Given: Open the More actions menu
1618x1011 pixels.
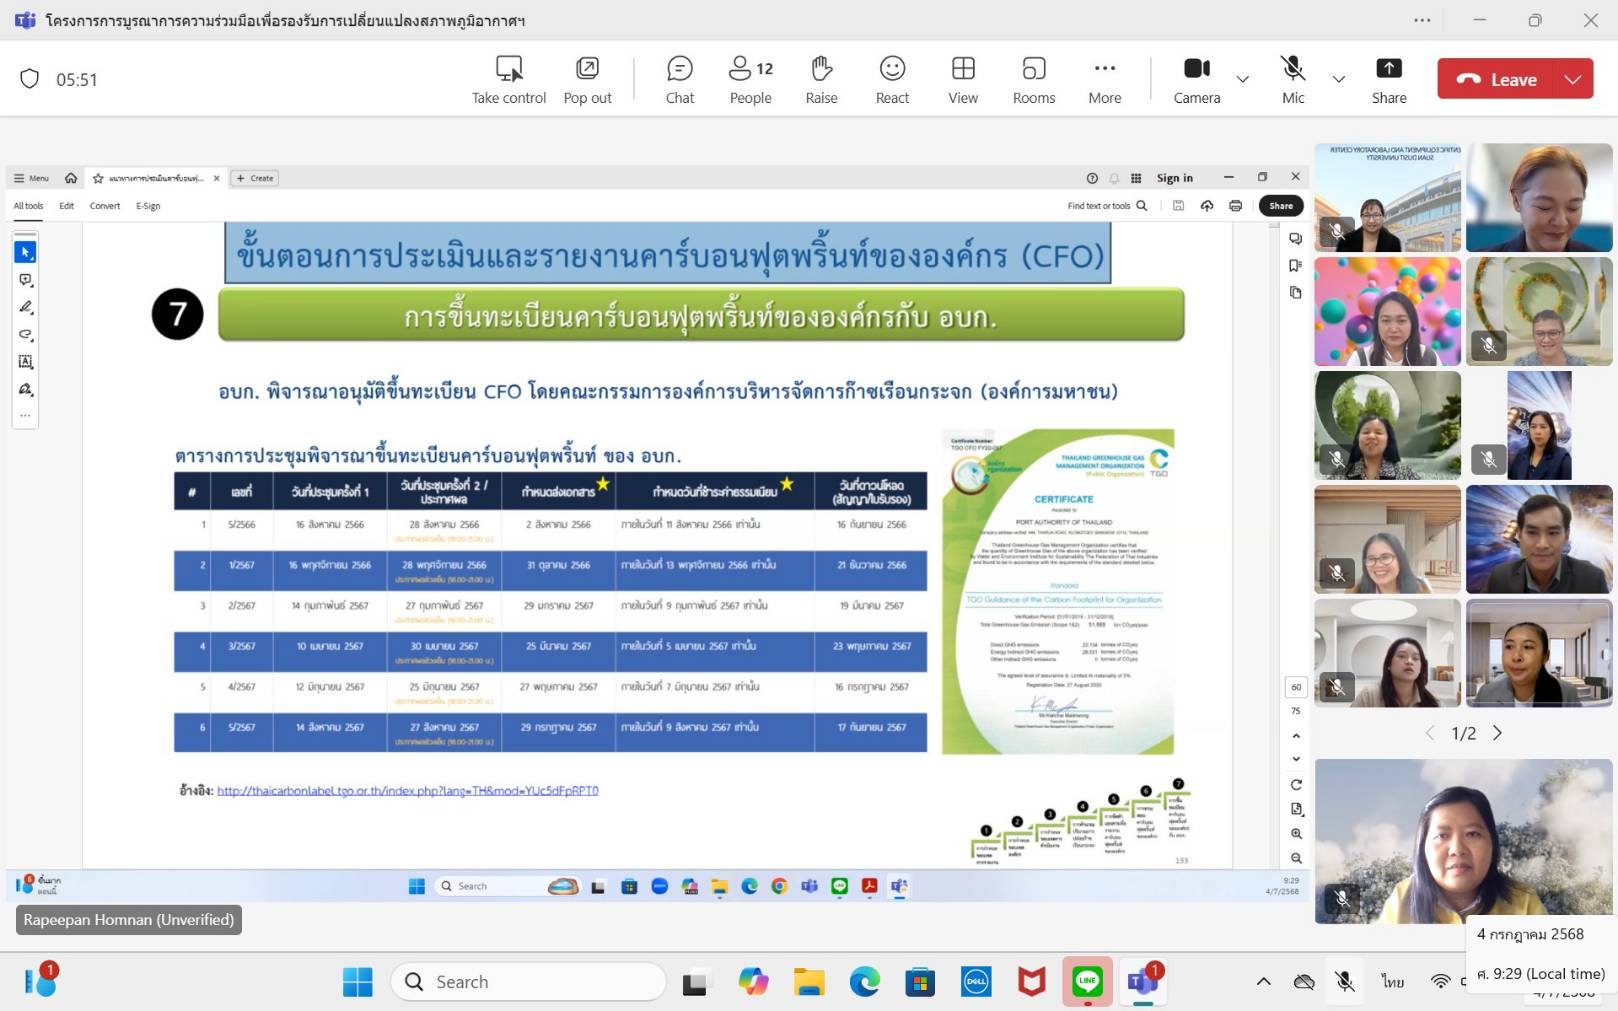Looking at the screenshot, I should [x=1104, y=79].
